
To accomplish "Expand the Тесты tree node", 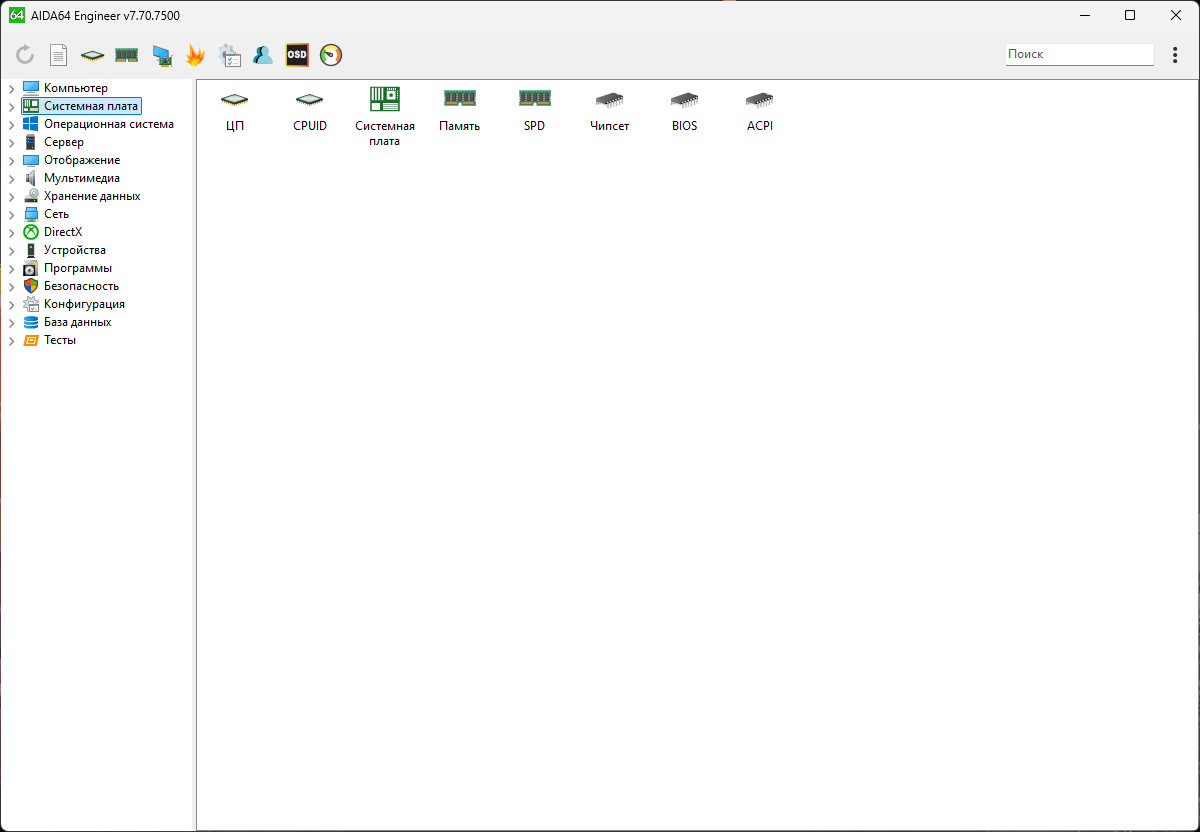I will [x=12, y=340].
